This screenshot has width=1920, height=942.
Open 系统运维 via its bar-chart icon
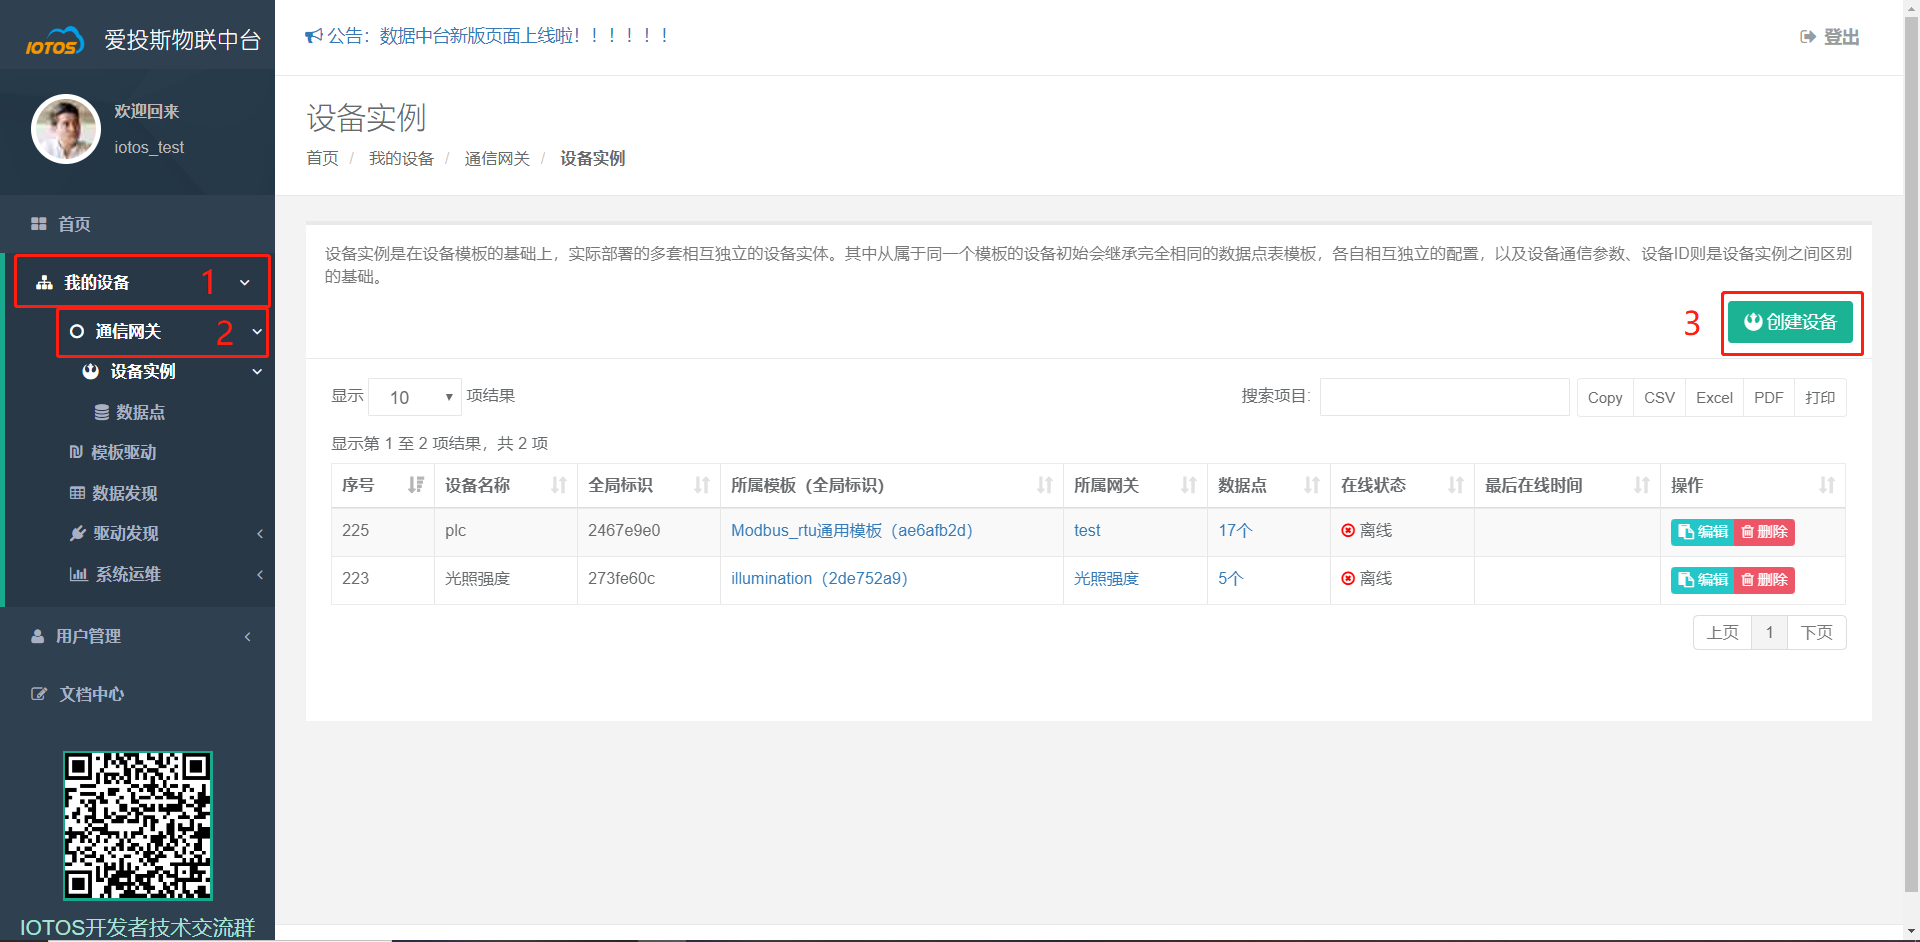tap(78, 574)
